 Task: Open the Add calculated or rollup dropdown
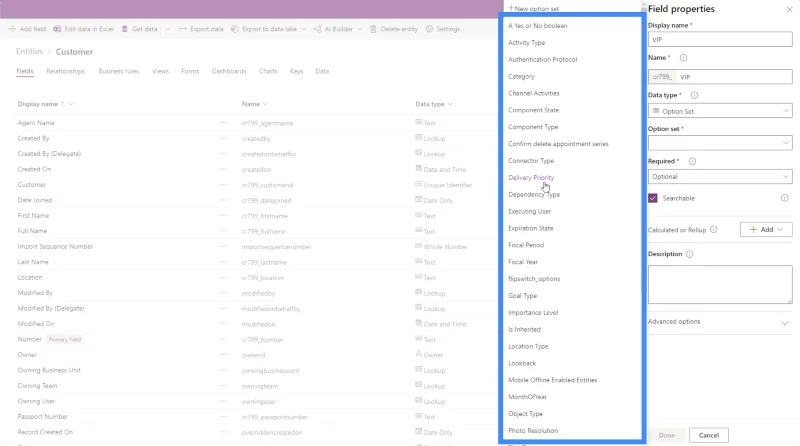point(766,230)
